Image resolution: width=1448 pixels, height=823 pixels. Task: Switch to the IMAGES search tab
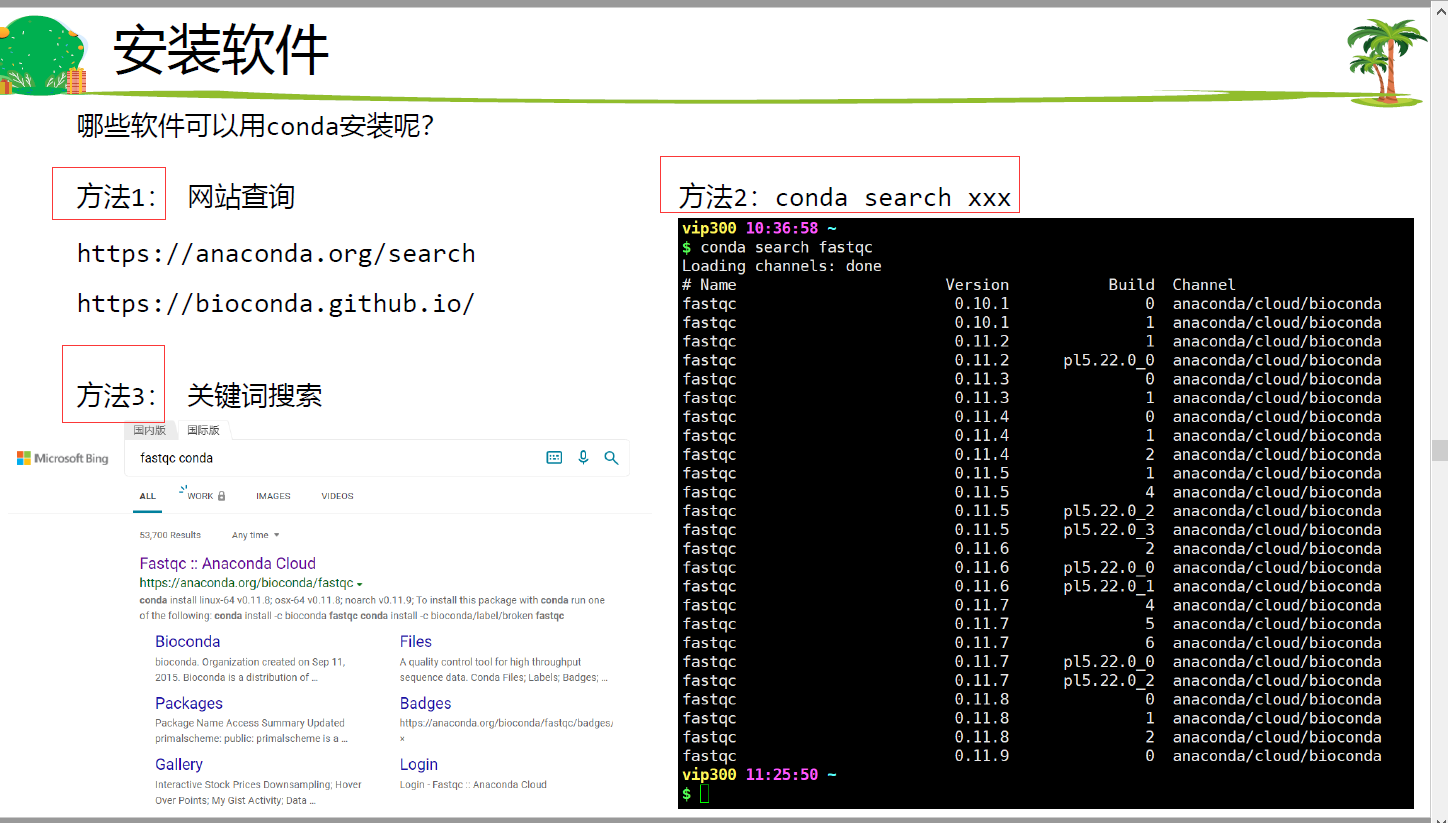[x=273, y=495]
